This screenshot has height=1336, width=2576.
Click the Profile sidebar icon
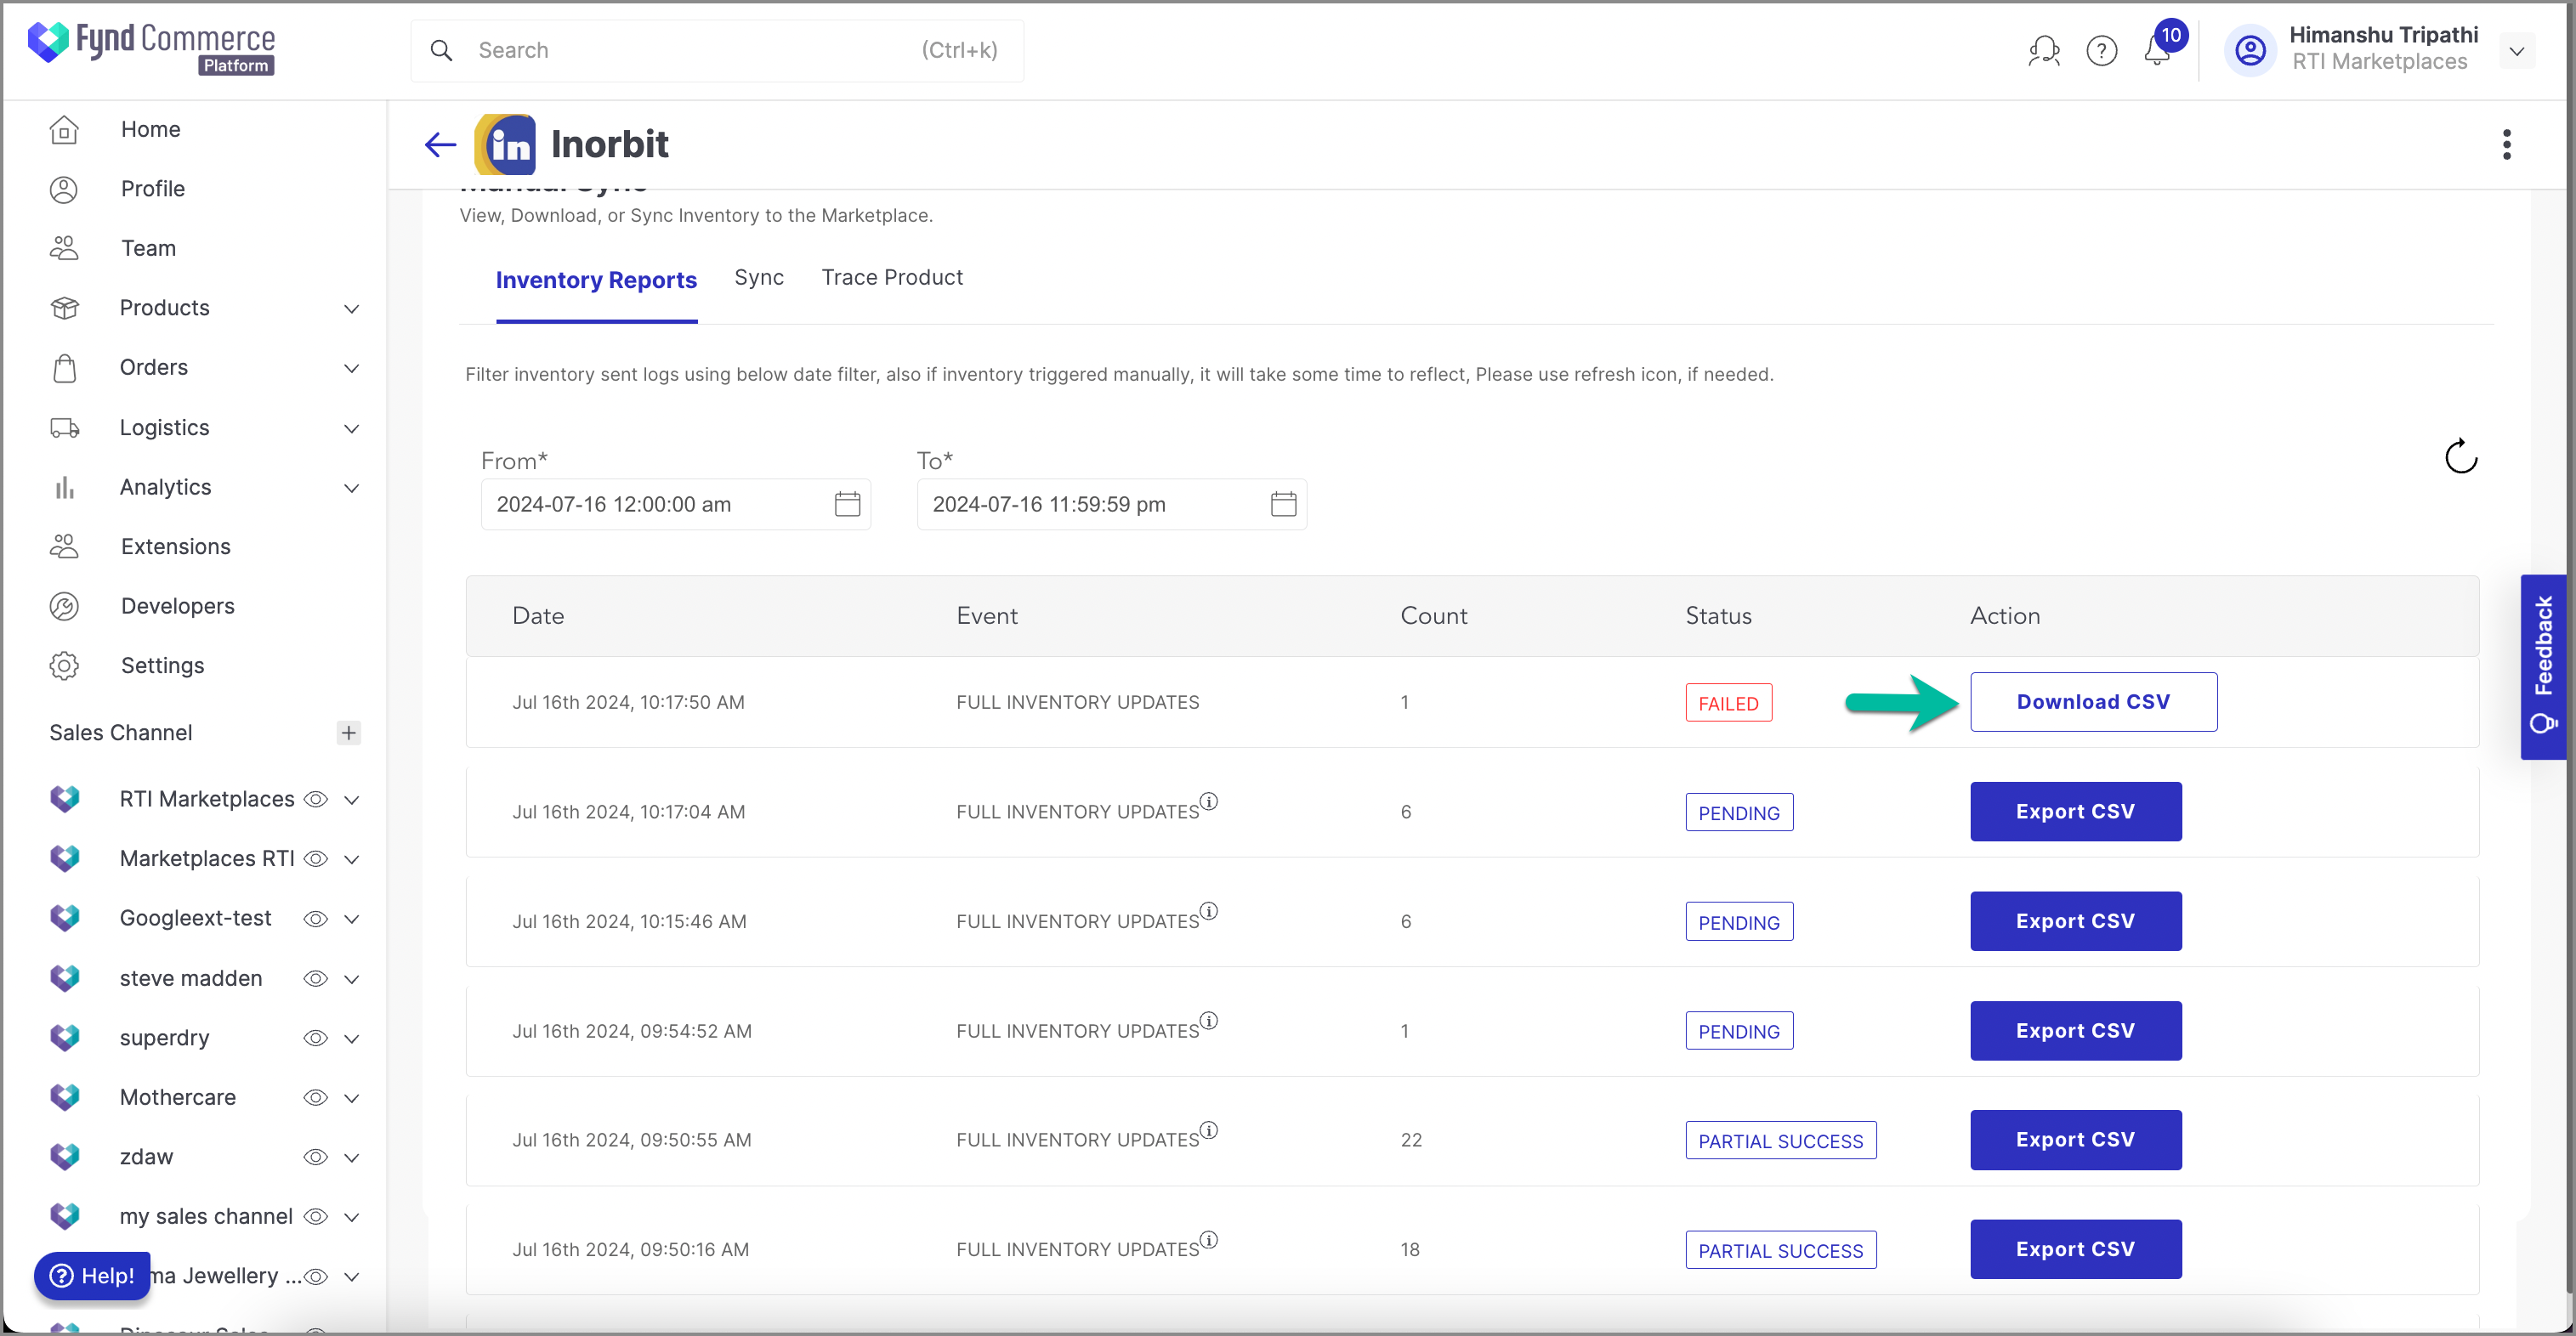point(64,189)
